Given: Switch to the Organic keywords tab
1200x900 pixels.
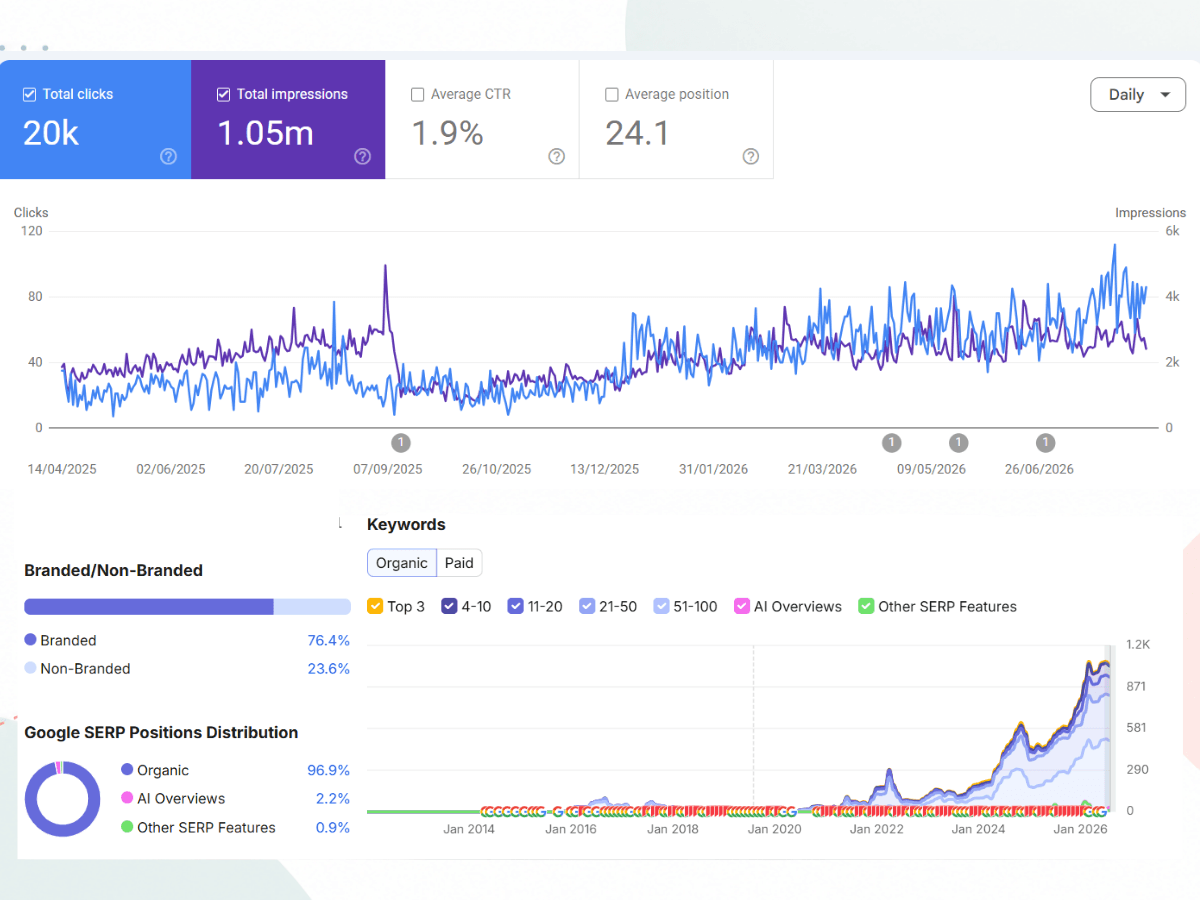Looking at the screenshot, I should [401, 563].
